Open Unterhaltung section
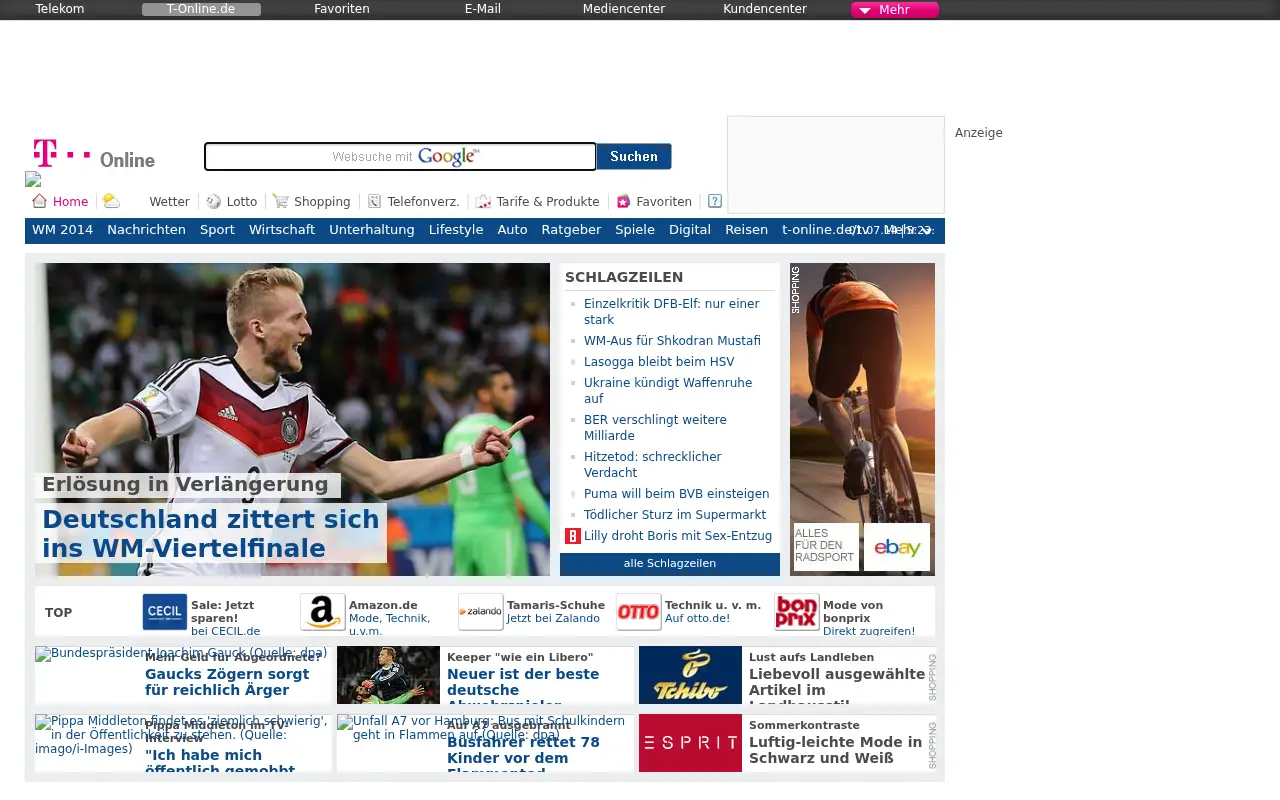1280x800 pixels. (372, 230)
